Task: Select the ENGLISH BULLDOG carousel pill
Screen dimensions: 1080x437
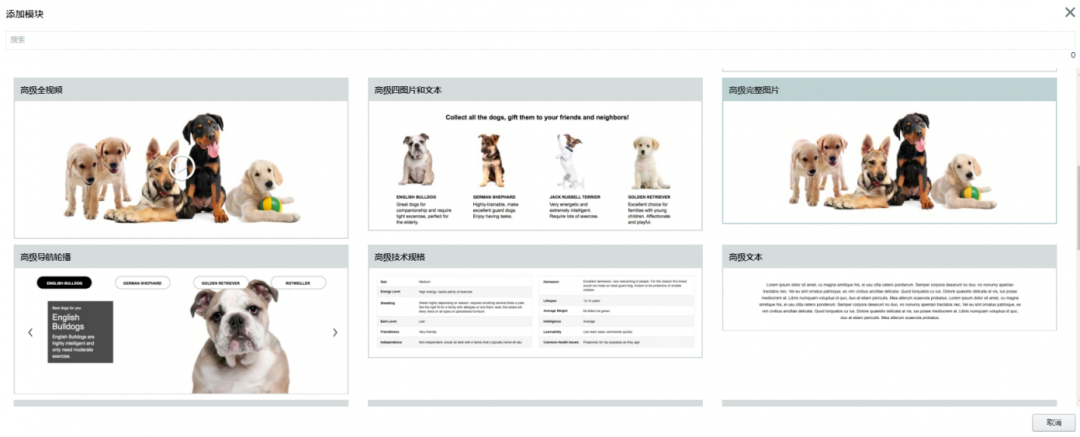Action: [x=64, y=283]
